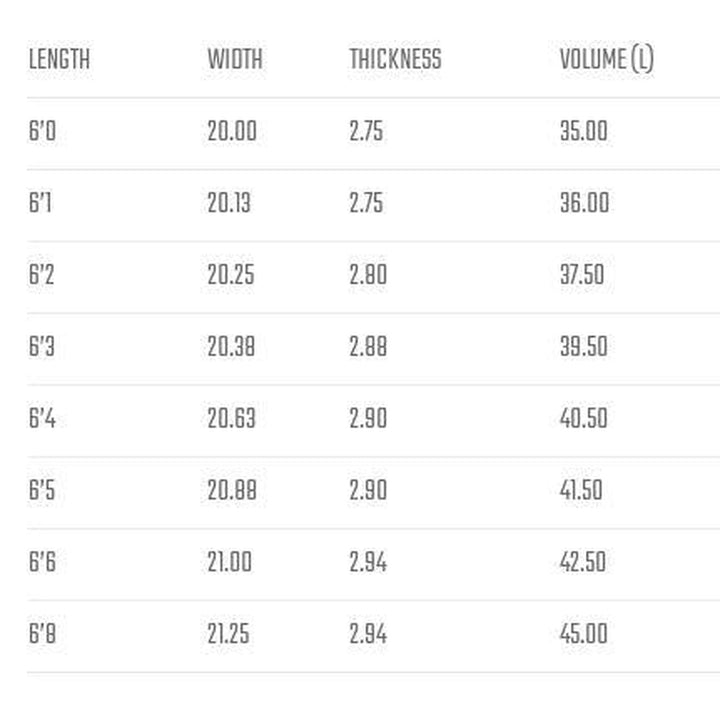Select the 6'0 length cell
The image size is (720, 720).
click(x=42, y=131)
